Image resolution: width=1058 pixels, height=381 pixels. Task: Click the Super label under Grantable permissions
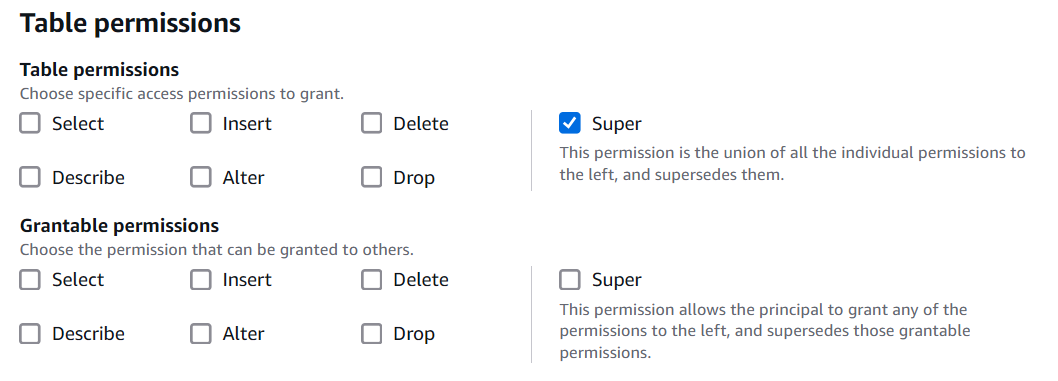pos(617,280)
